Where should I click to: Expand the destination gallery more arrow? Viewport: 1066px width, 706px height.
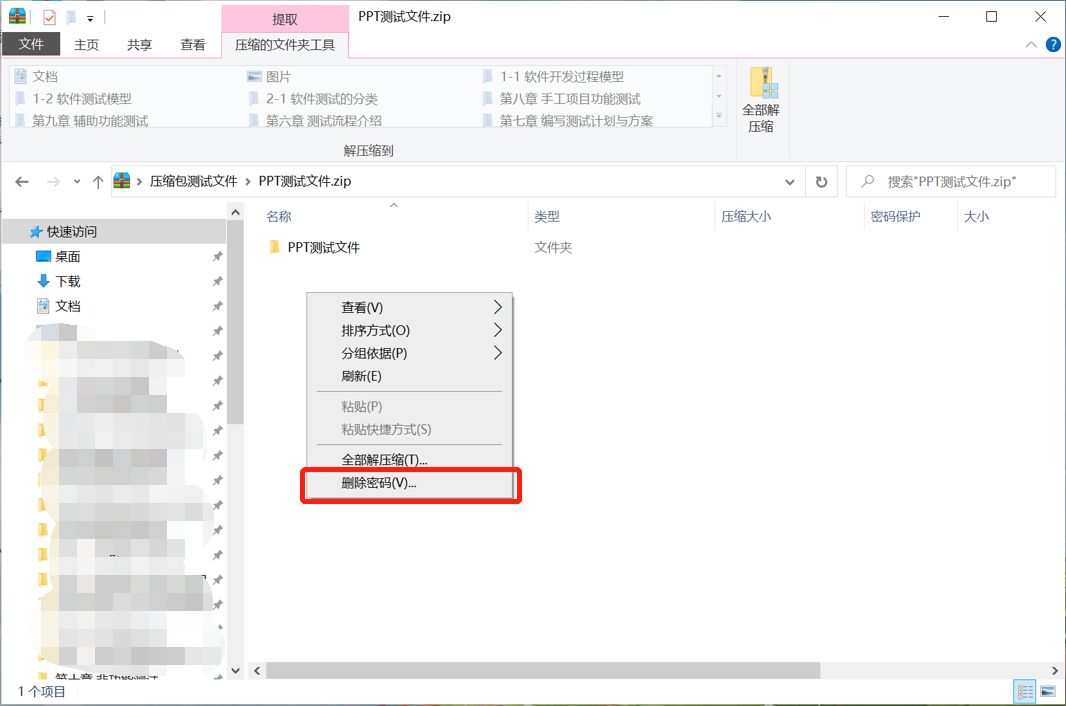point(719,118)
